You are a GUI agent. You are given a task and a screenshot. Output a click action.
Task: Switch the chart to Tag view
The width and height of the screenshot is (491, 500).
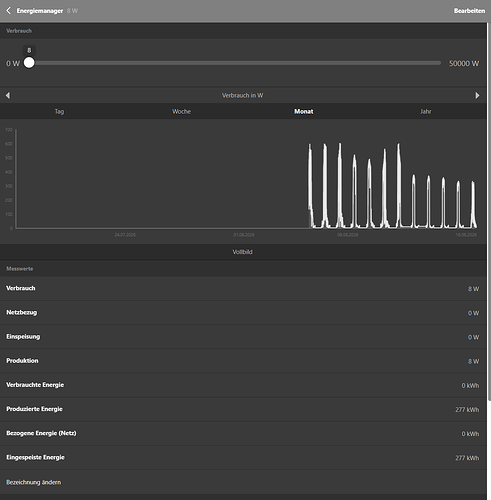pos(59,111)
